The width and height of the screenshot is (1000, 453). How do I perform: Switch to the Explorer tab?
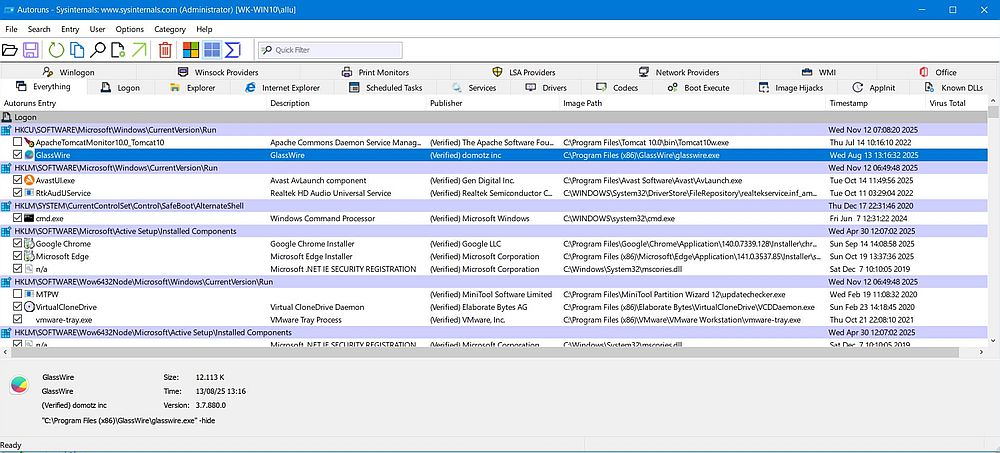click(193, 88)
